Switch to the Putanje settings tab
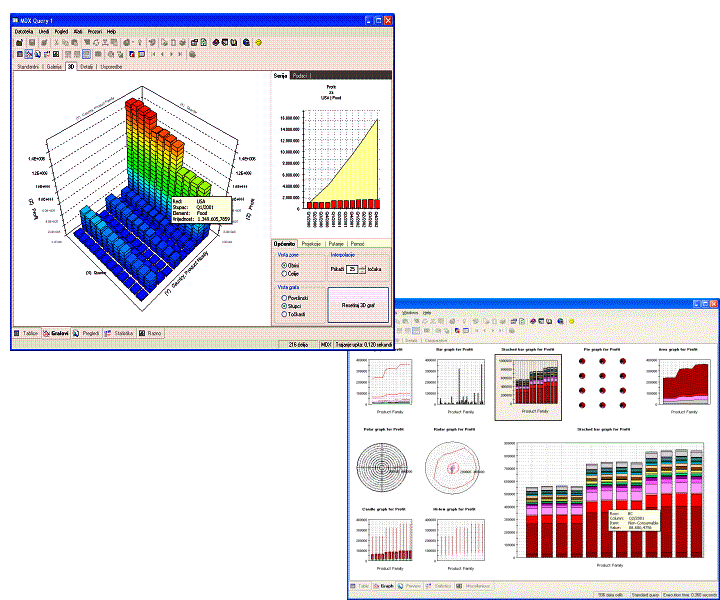The image size is (720, 600). pos(336,244)
